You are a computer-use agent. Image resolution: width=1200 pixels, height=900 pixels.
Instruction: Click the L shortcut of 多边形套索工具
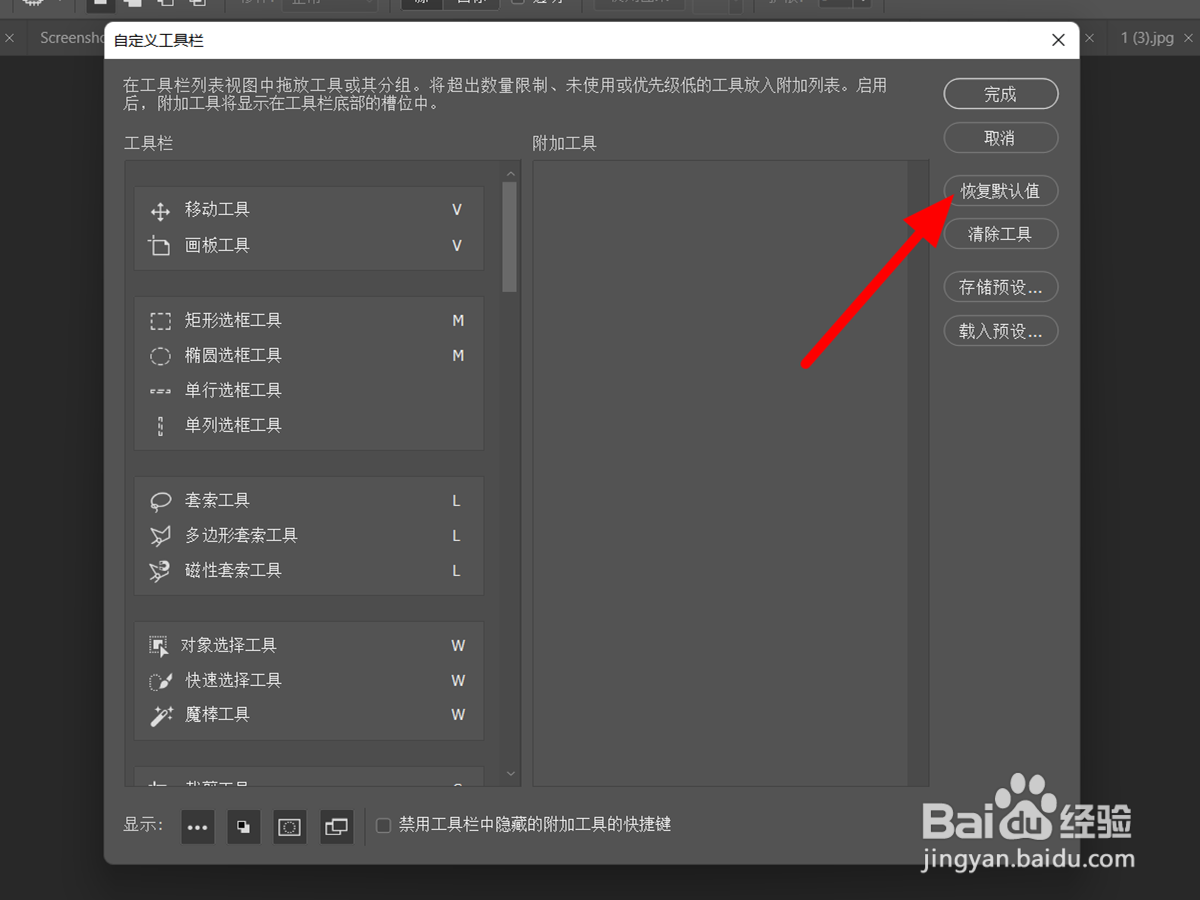pyautogui.click(x=457, y=536)
